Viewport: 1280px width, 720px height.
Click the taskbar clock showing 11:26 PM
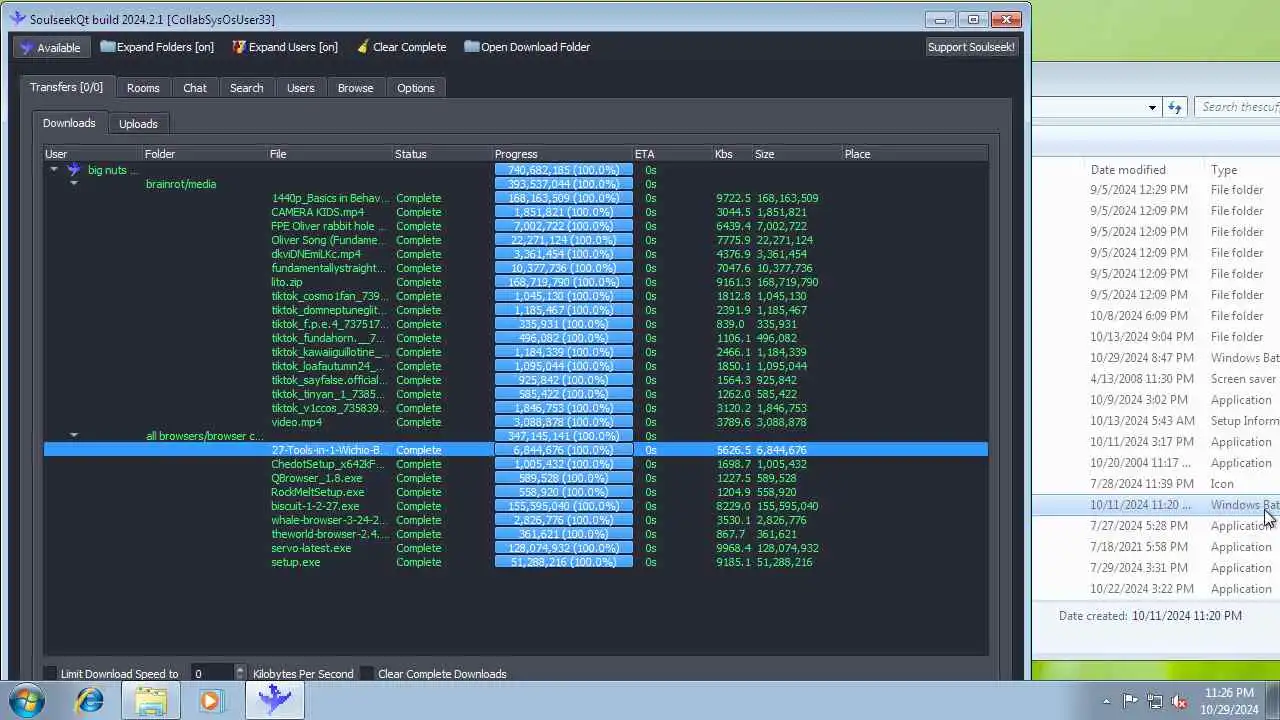(1229, 701)
